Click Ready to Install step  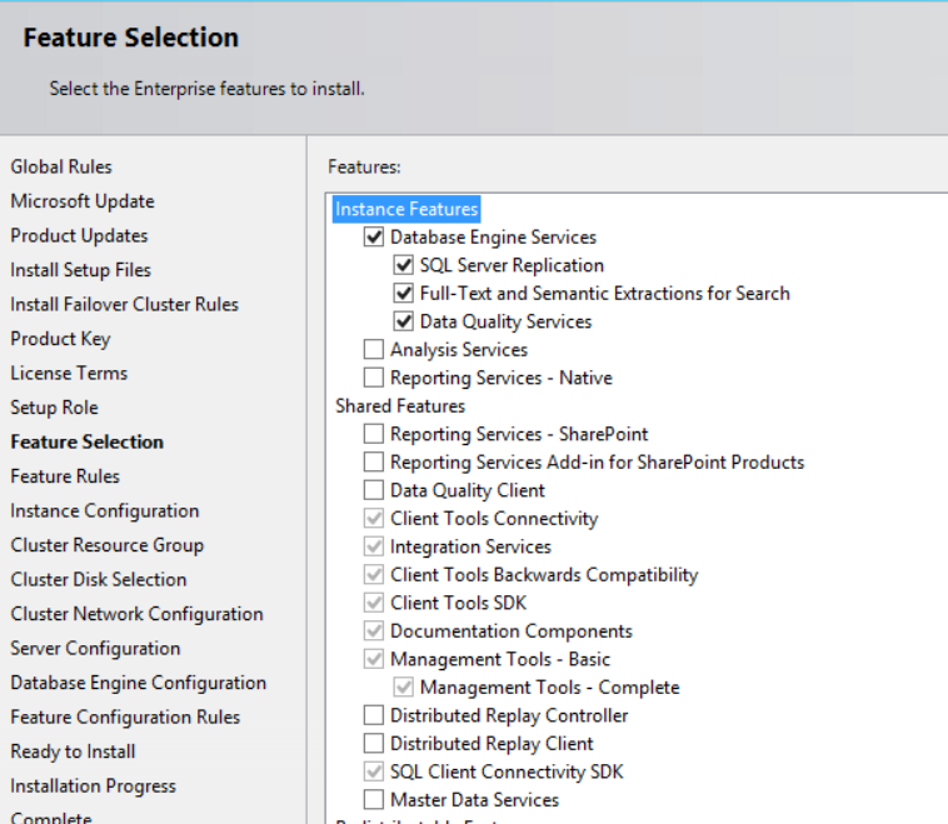point(73,752)
